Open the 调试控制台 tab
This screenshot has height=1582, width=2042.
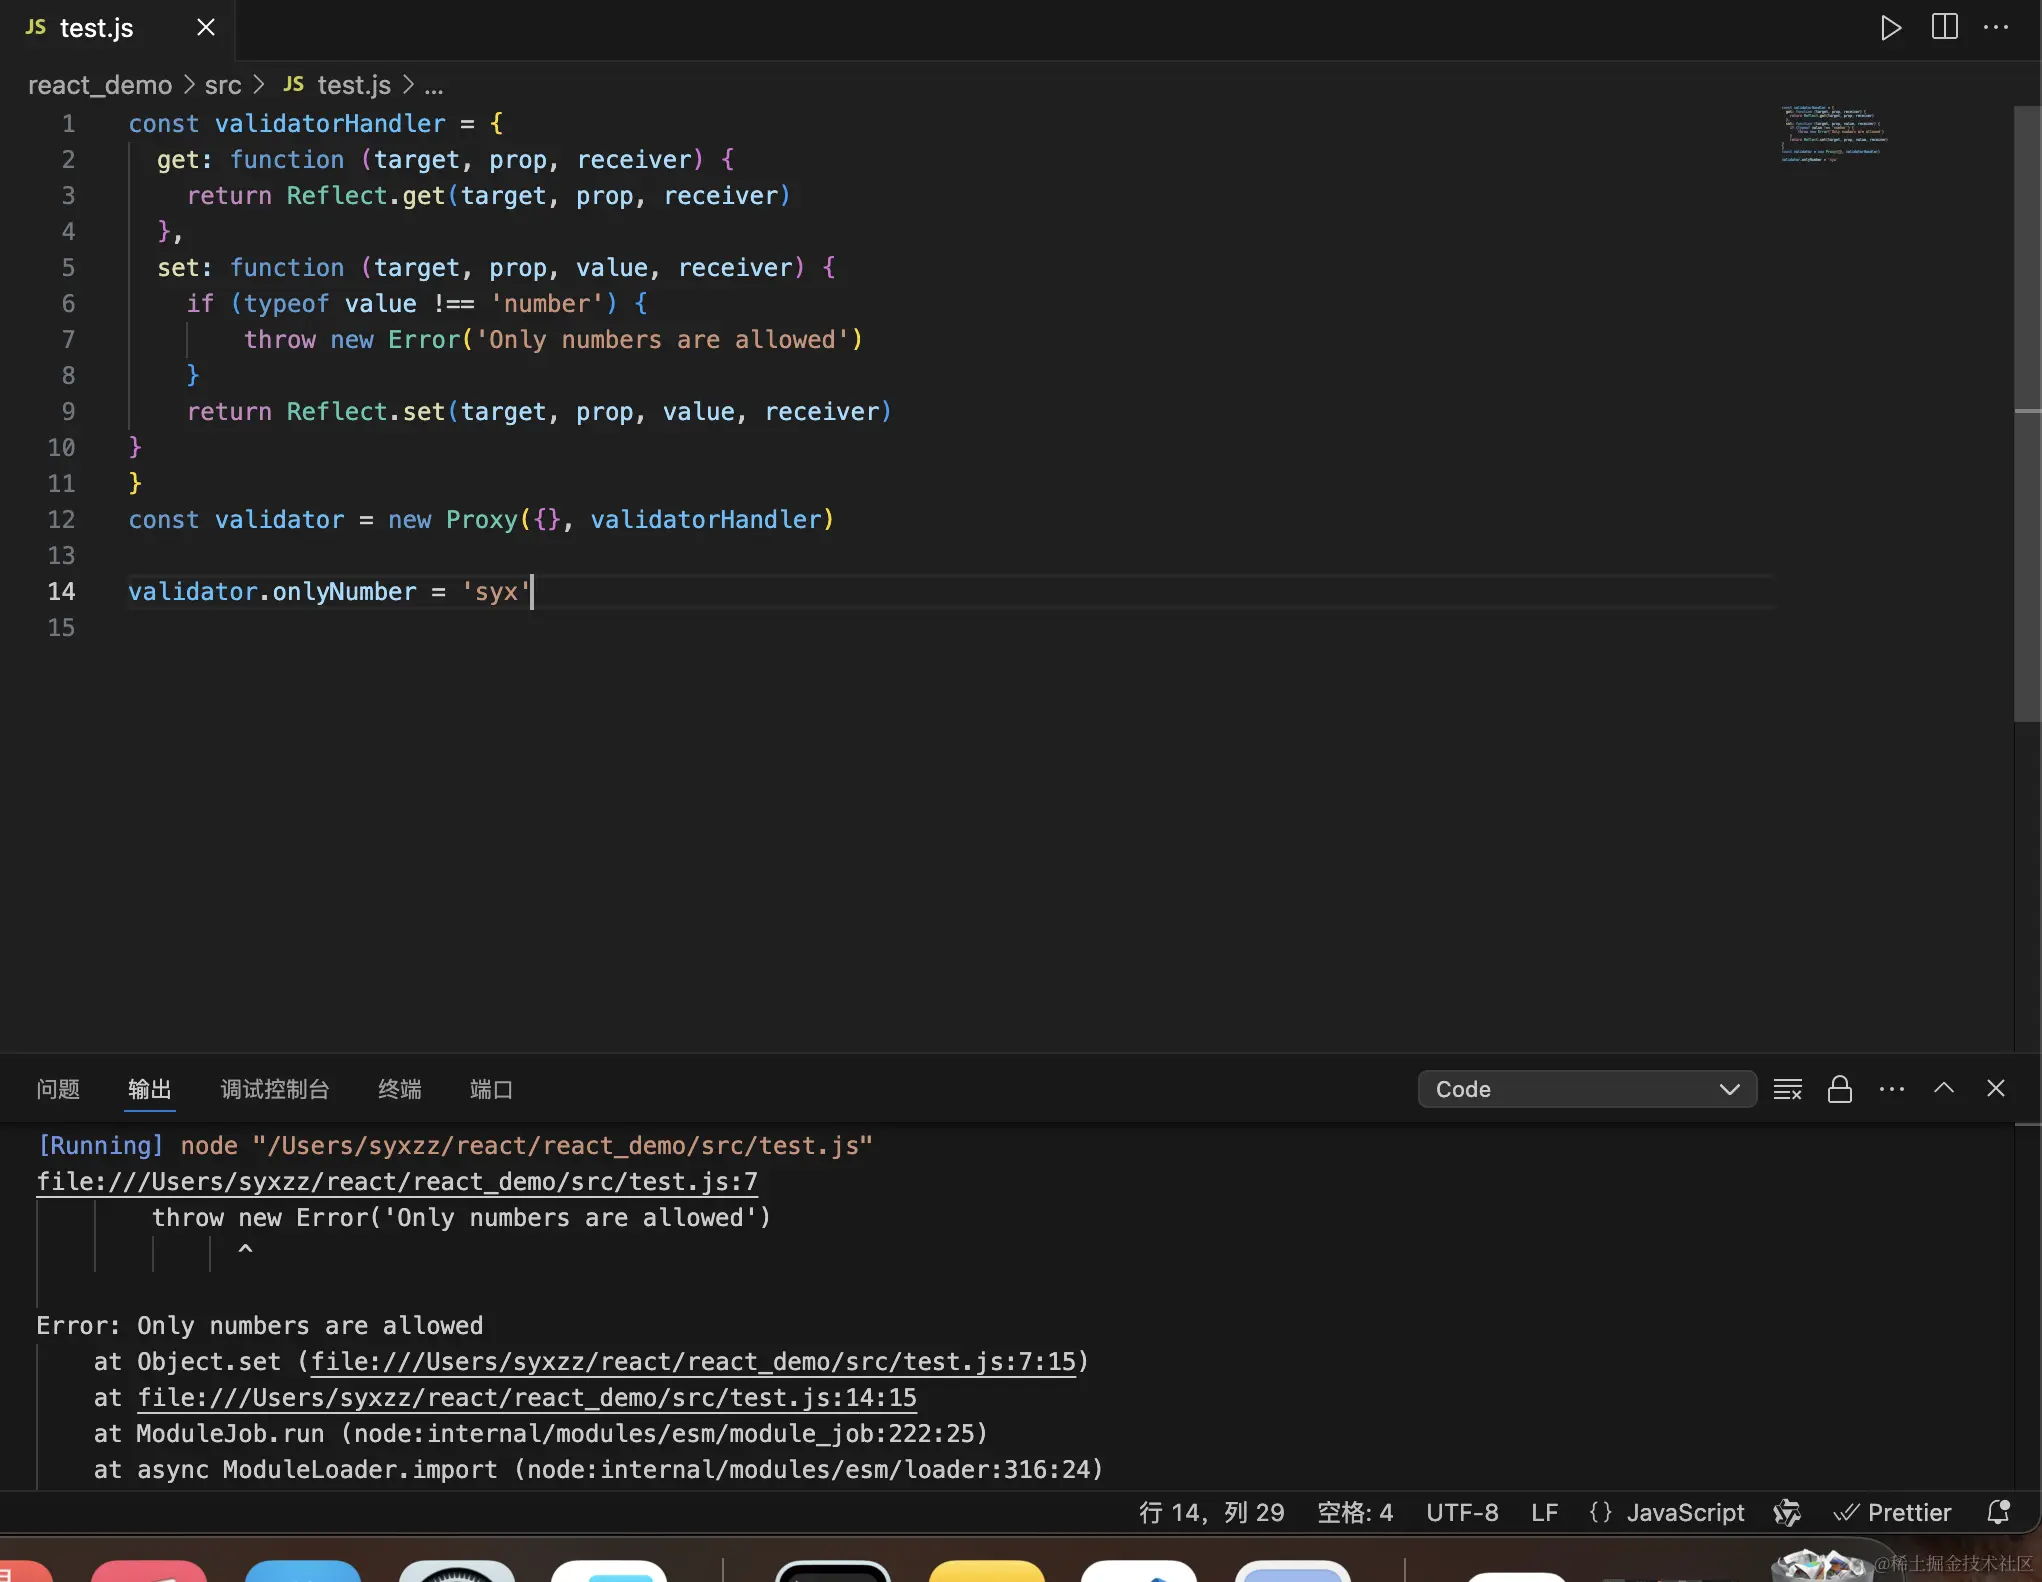coord(275,1089)
